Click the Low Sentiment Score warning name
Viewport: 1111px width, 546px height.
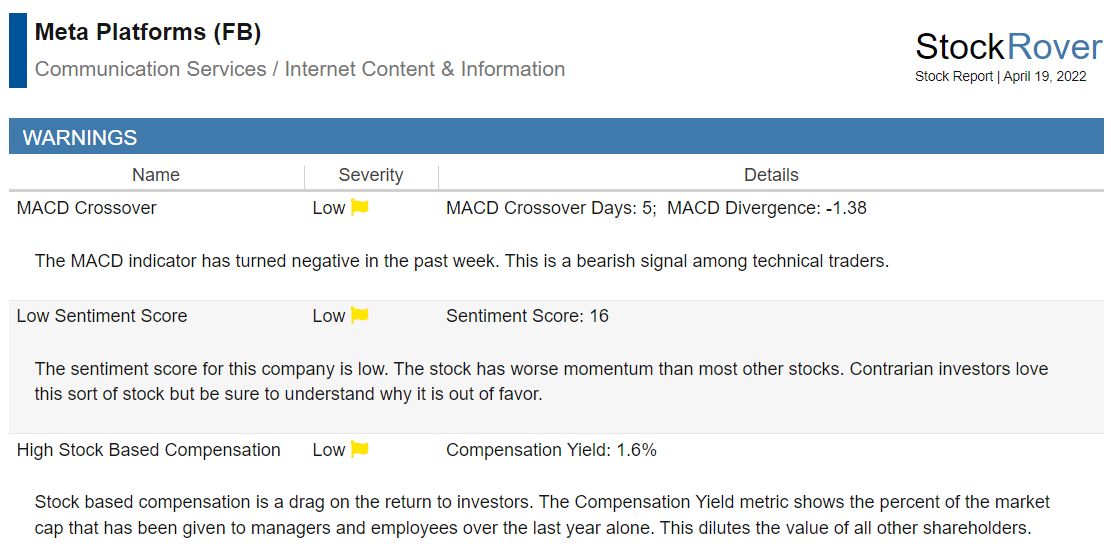click(102, 316)
